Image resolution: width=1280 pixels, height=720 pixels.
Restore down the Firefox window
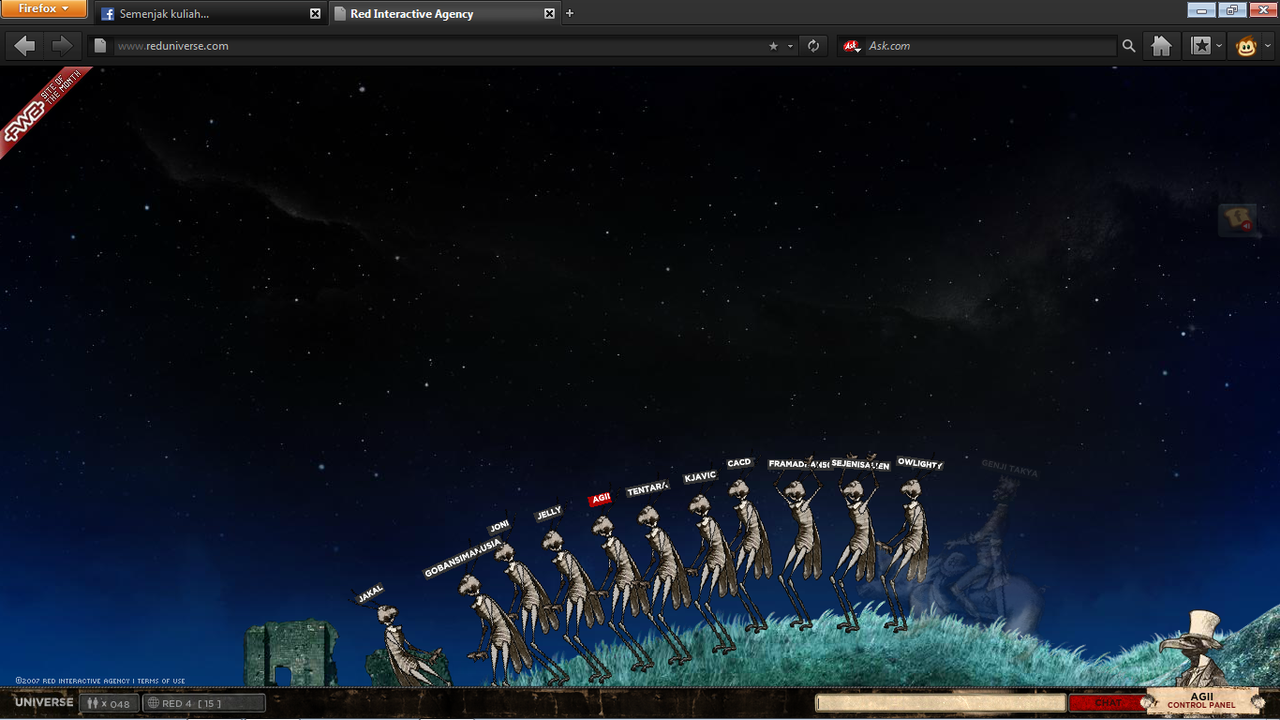1231,10
